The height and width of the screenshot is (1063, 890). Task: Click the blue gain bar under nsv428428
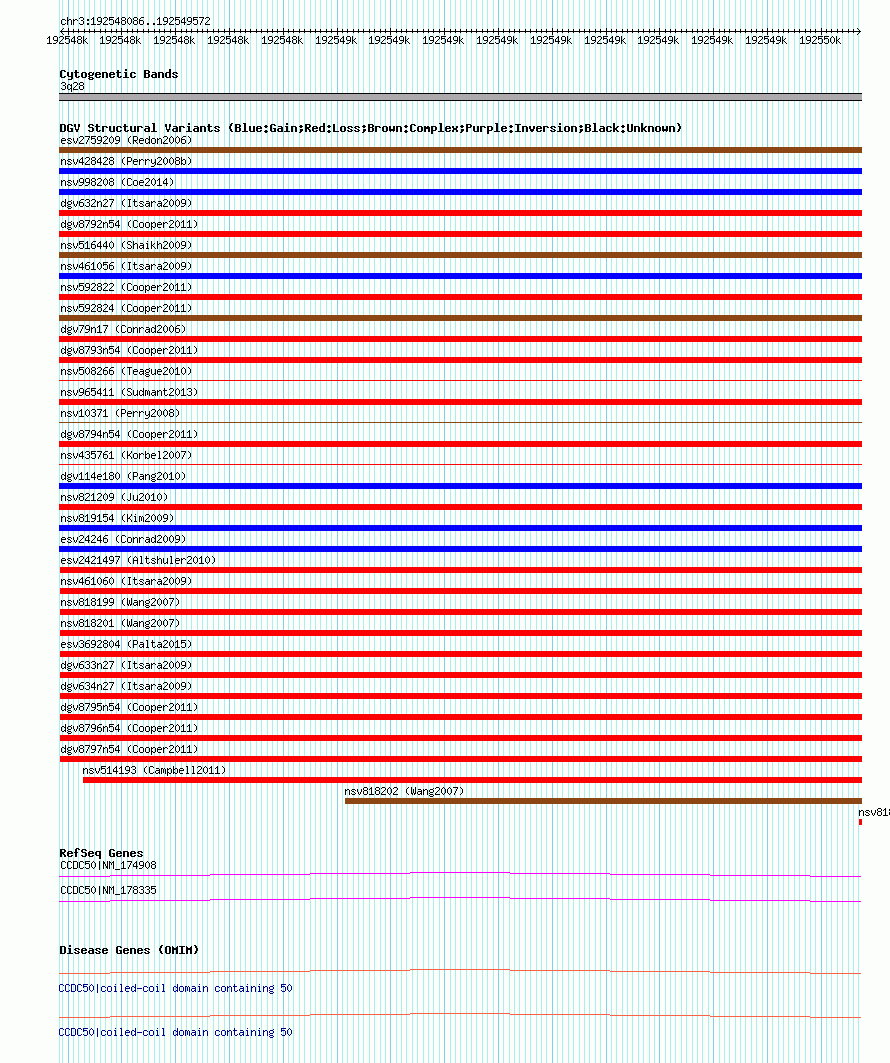[x=460, y=171]
